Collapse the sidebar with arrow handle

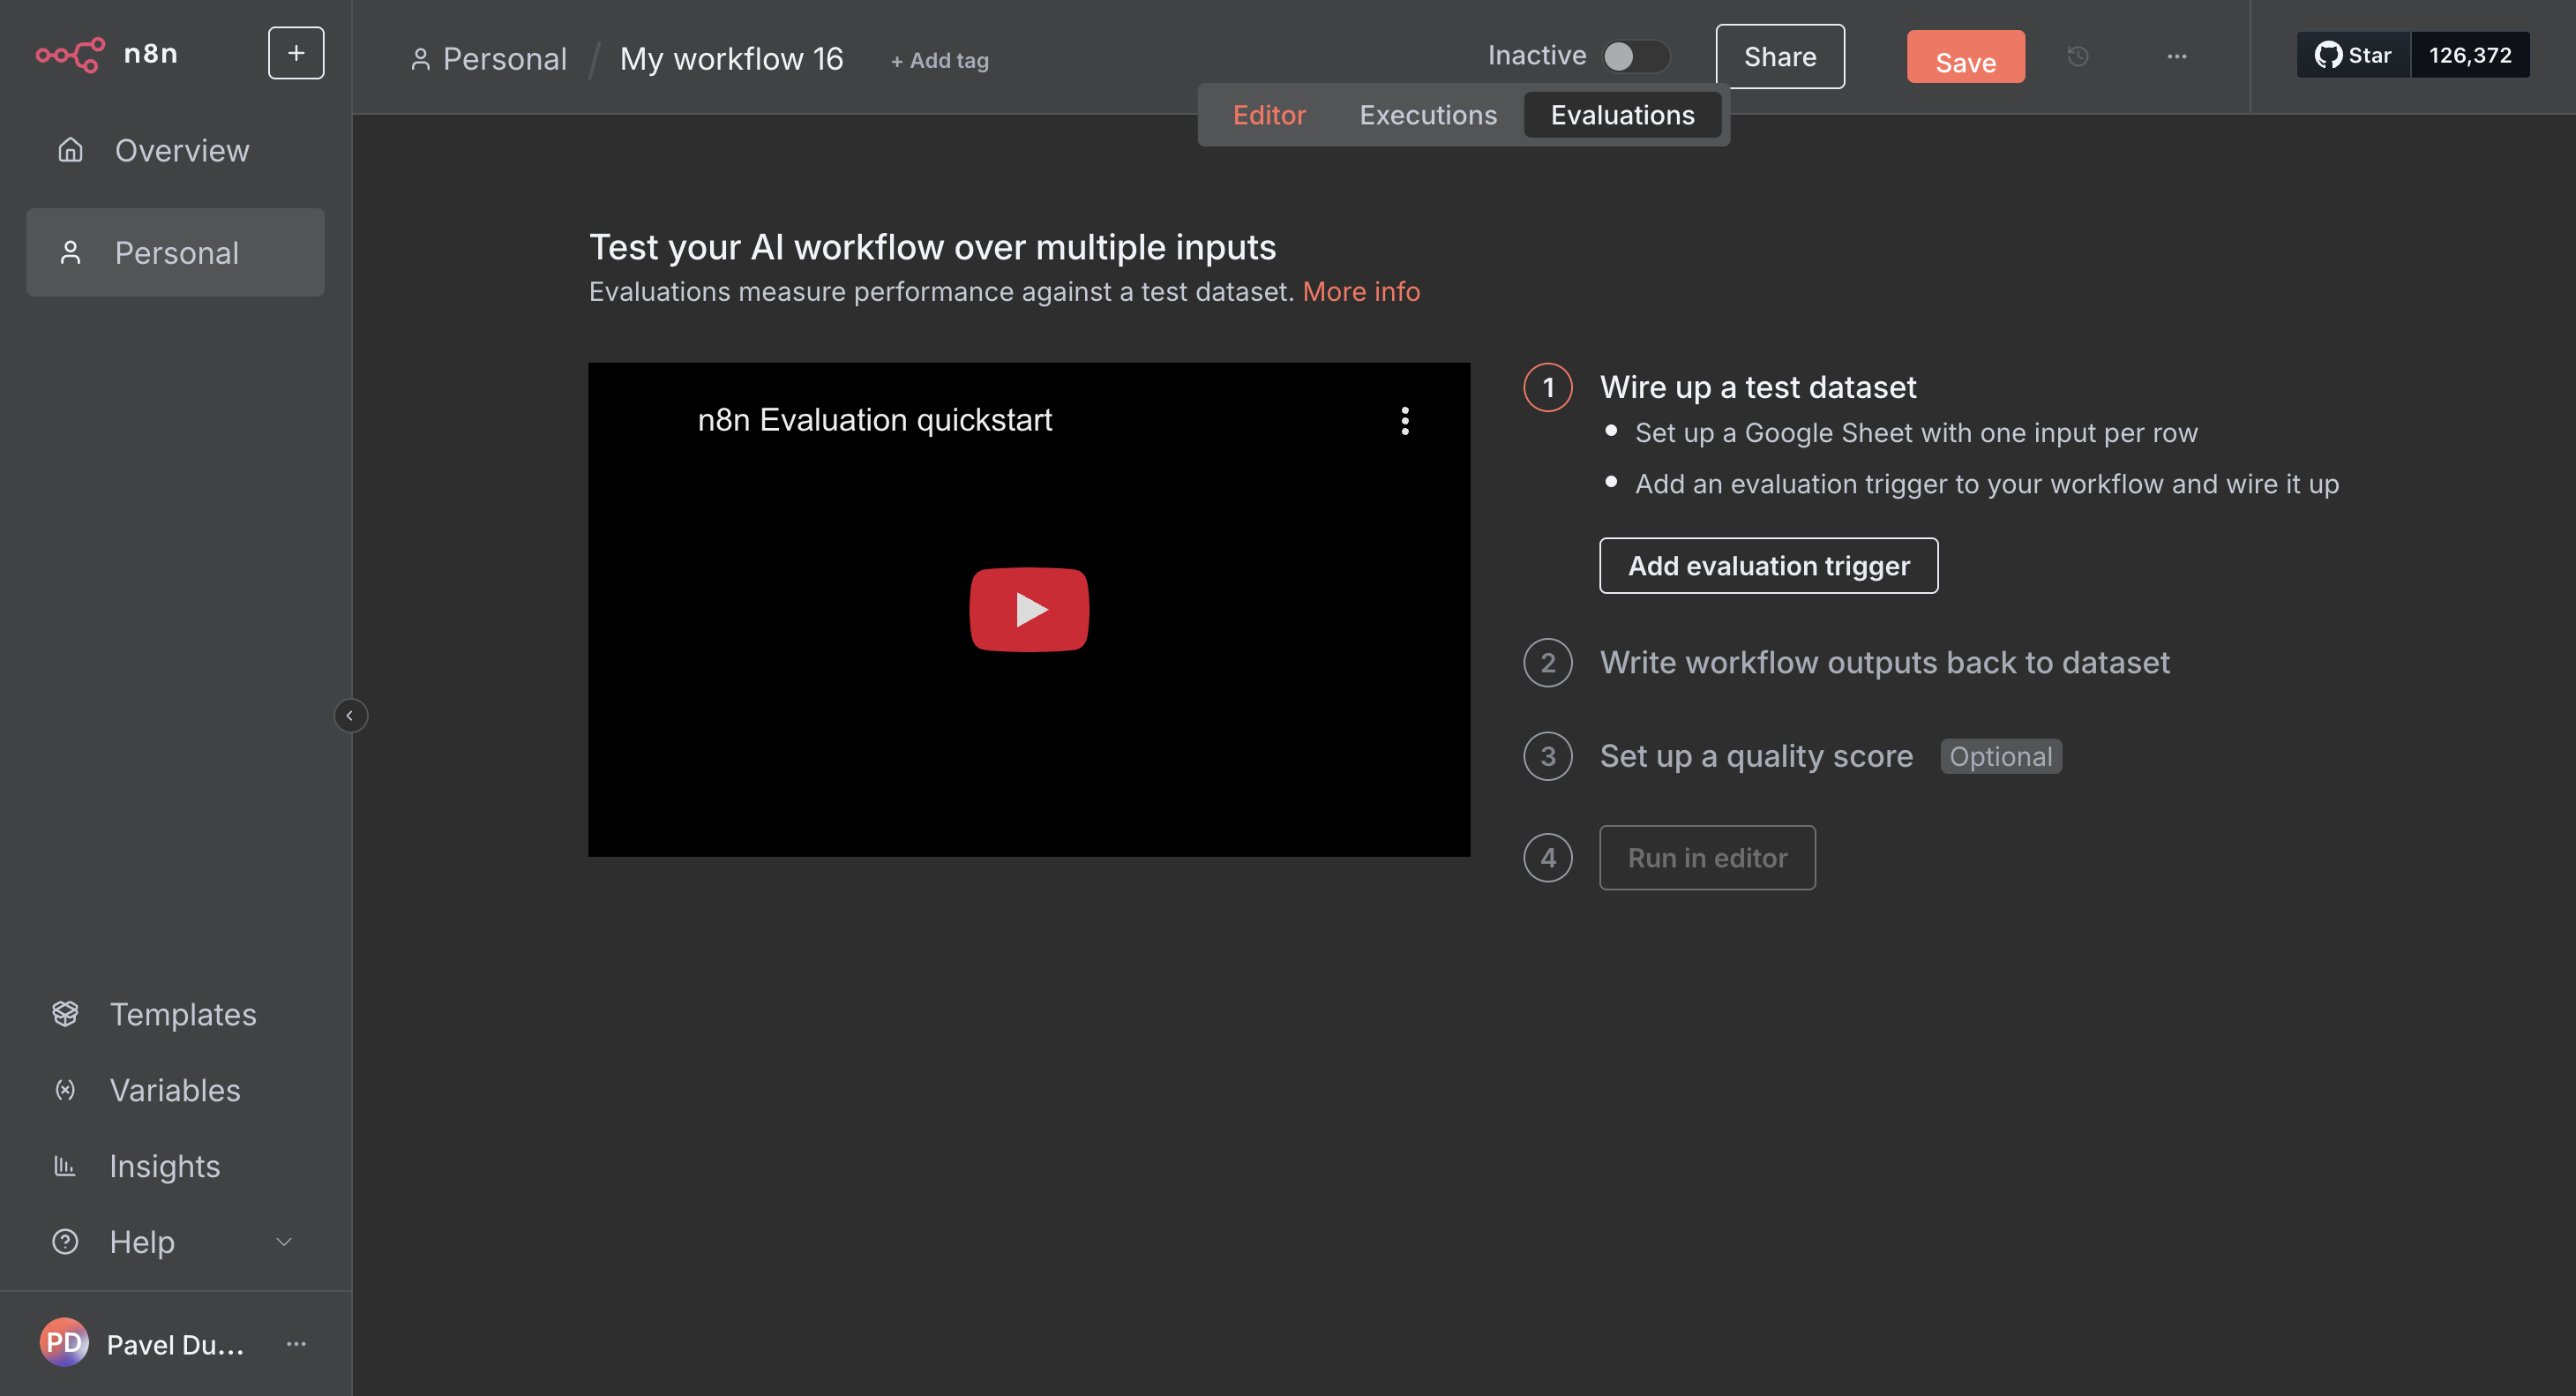tap(350, 716)
